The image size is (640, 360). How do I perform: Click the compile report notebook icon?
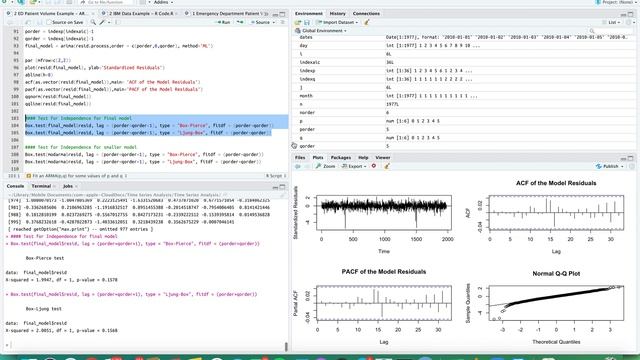118,22
